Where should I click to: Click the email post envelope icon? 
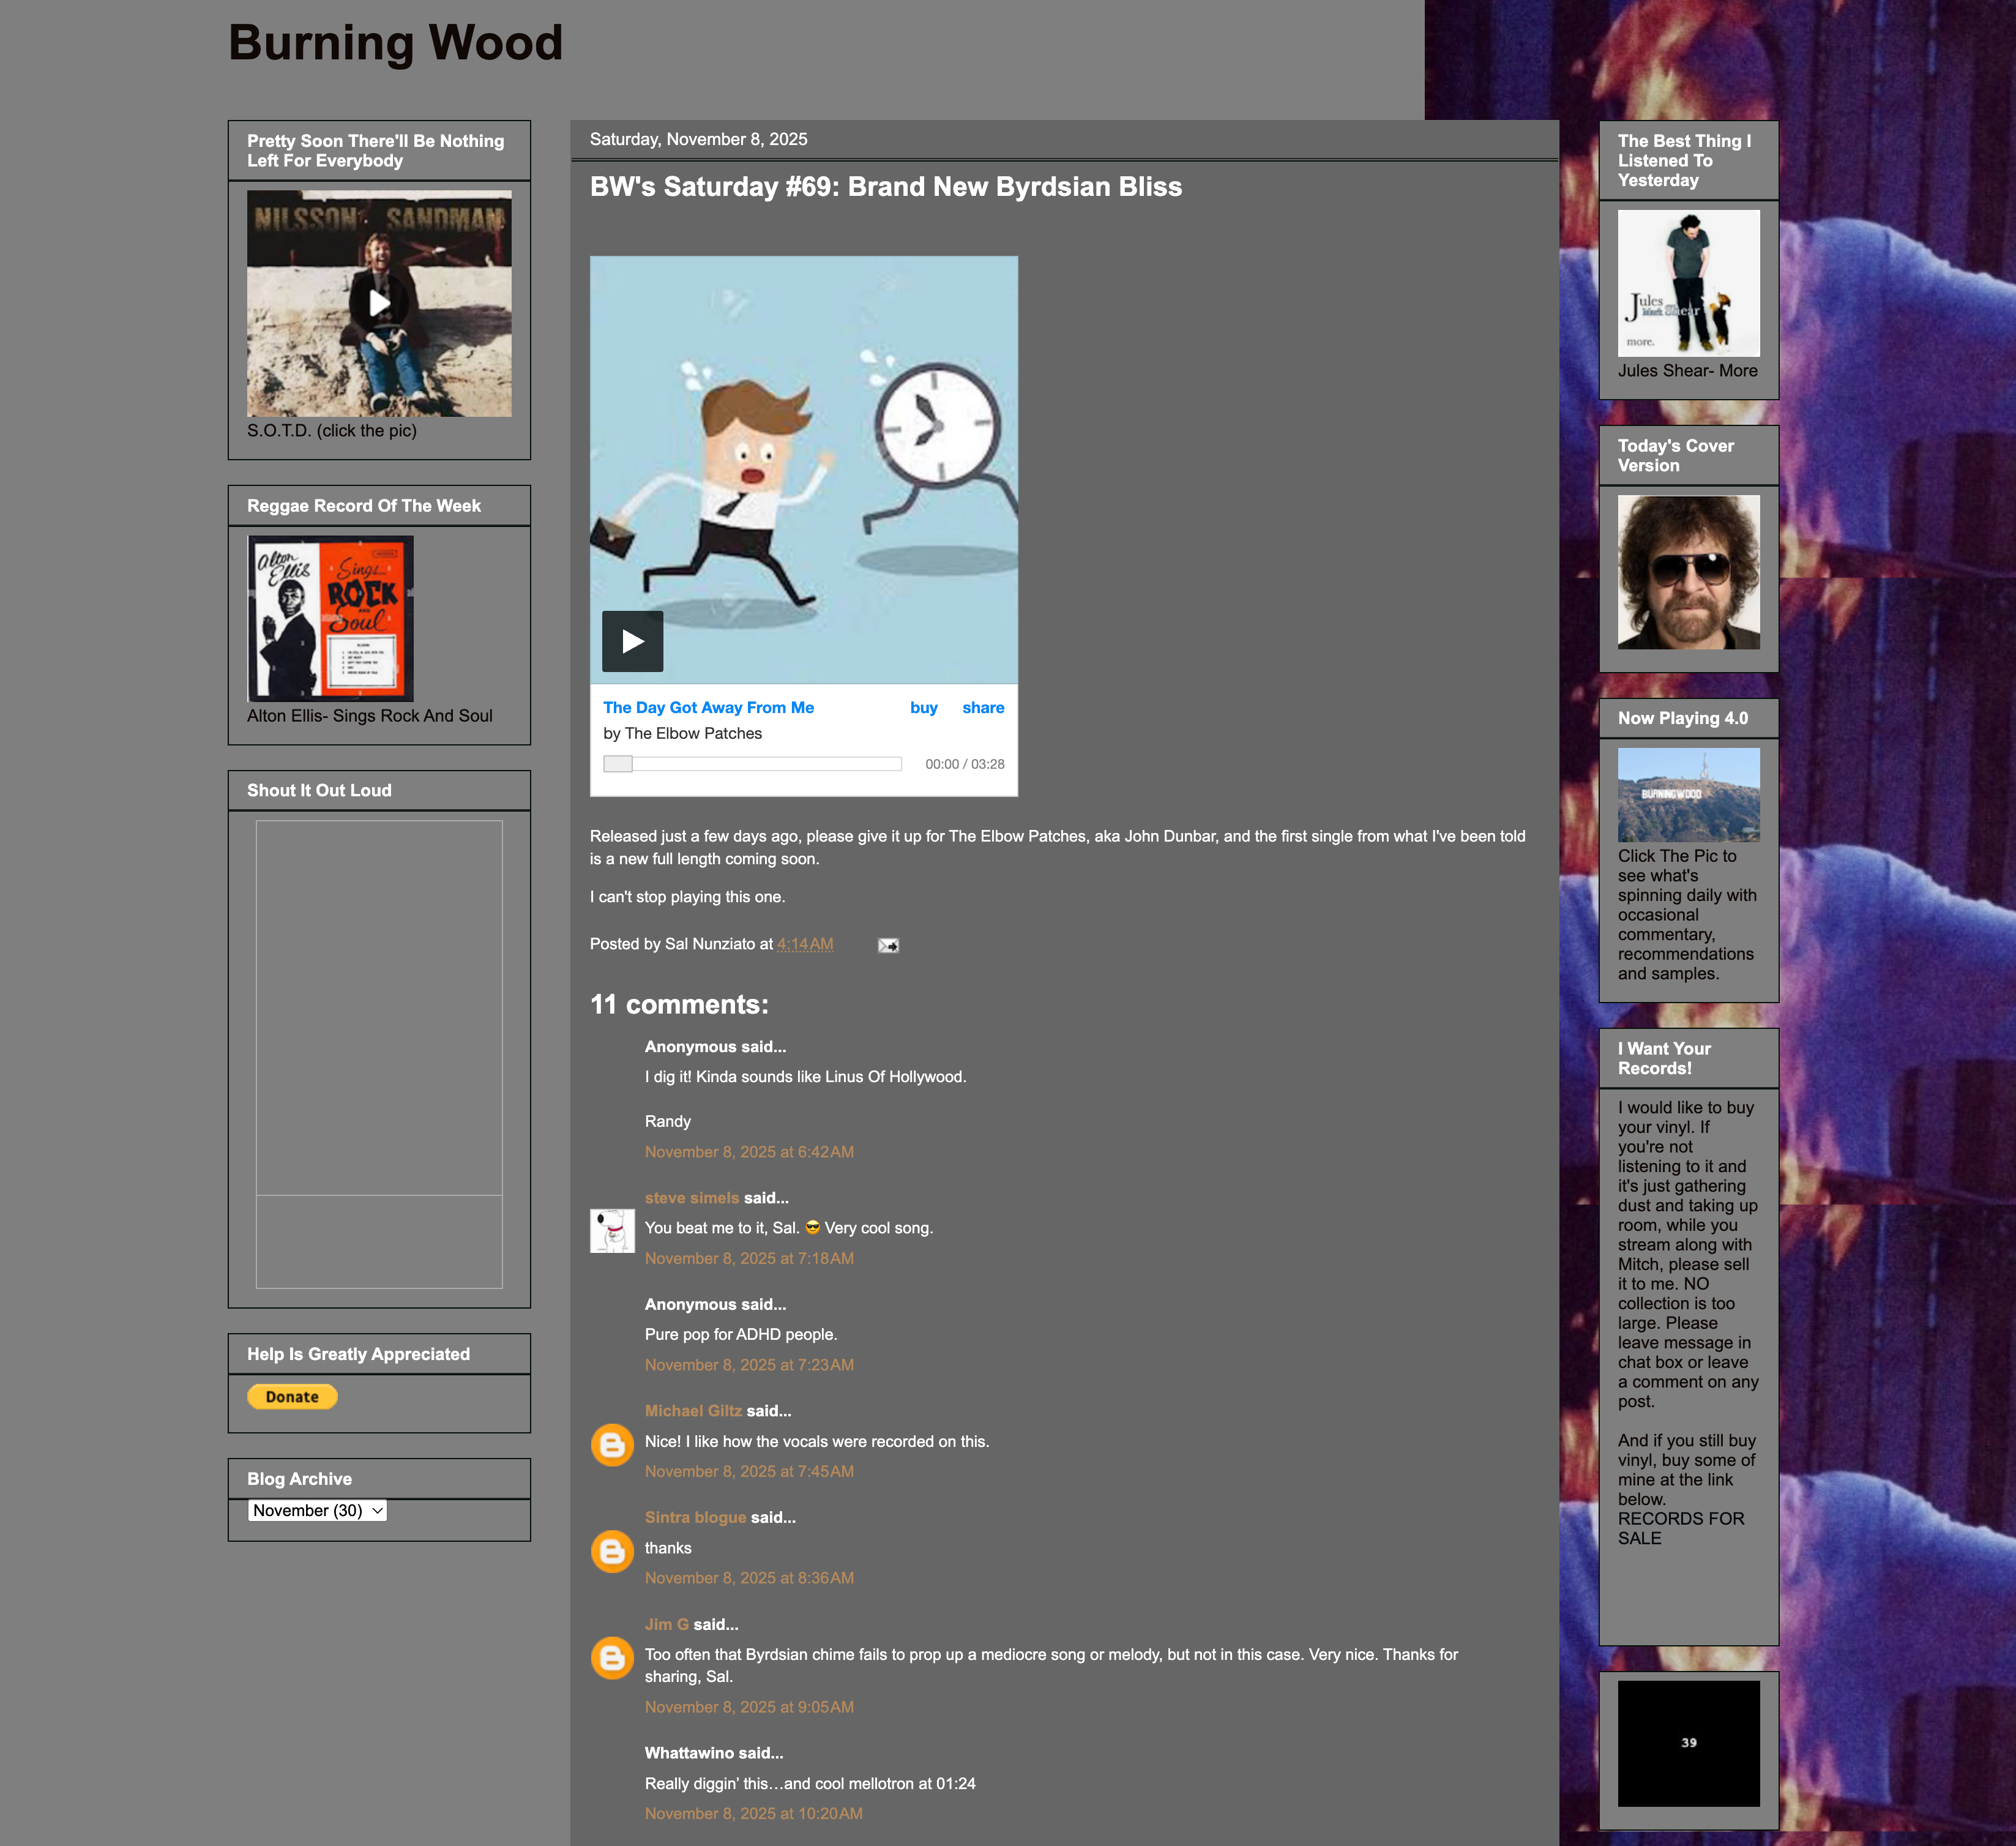(x=888, y=945)
